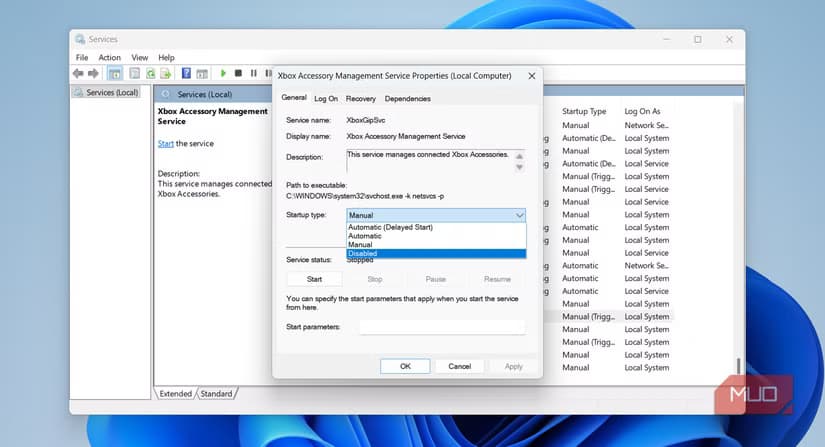Viewport: 825px width, 447px height.
Task: Click the Forward arrow in the toolbar
Action: click(x=93, y=74)
